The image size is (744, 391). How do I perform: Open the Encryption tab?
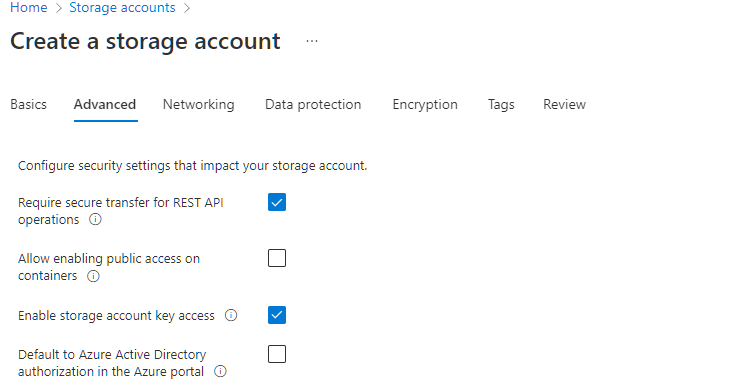point(425,104)
